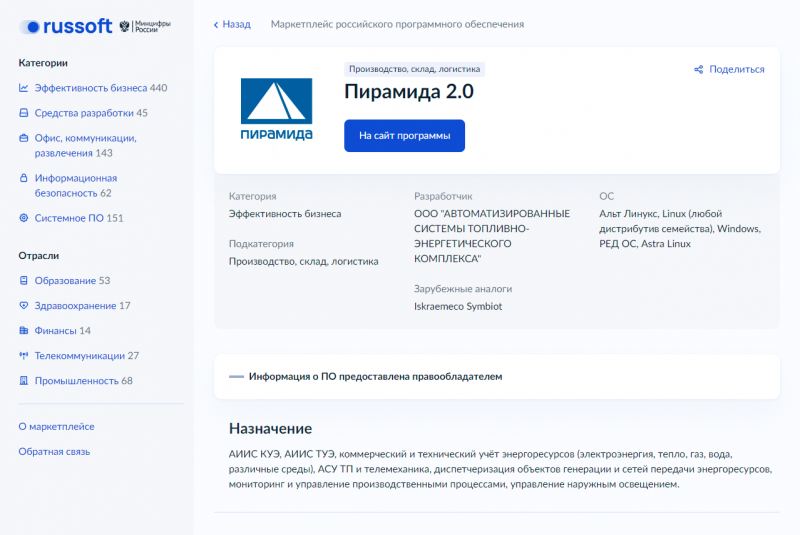Image resolution: width=800 pixels, height=535 pixels.
Task: Click the icon beside Средства разработки
Action: click(23, 113)
